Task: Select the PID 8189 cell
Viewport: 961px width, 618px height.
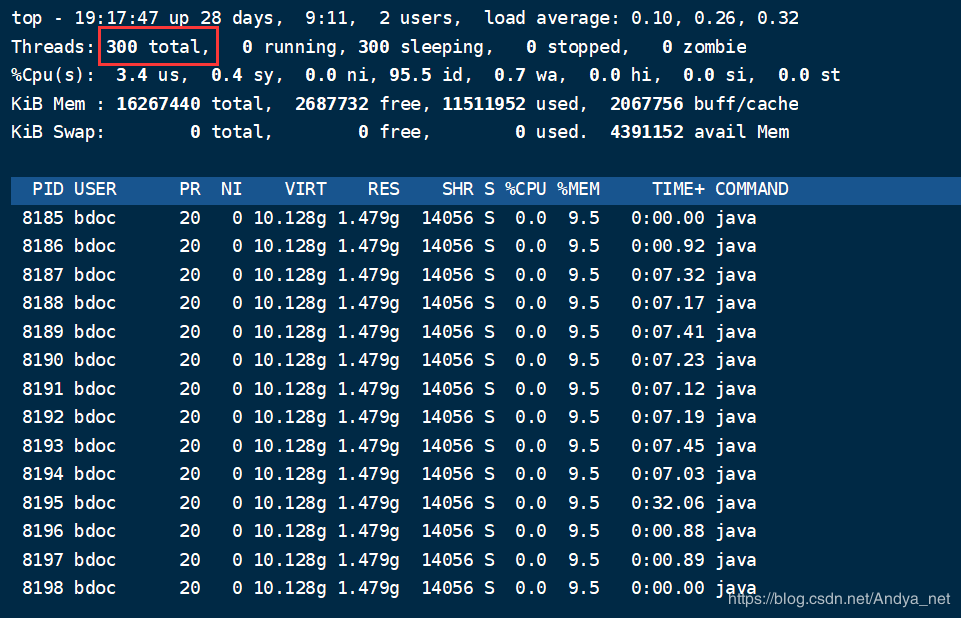Action: 43,332
